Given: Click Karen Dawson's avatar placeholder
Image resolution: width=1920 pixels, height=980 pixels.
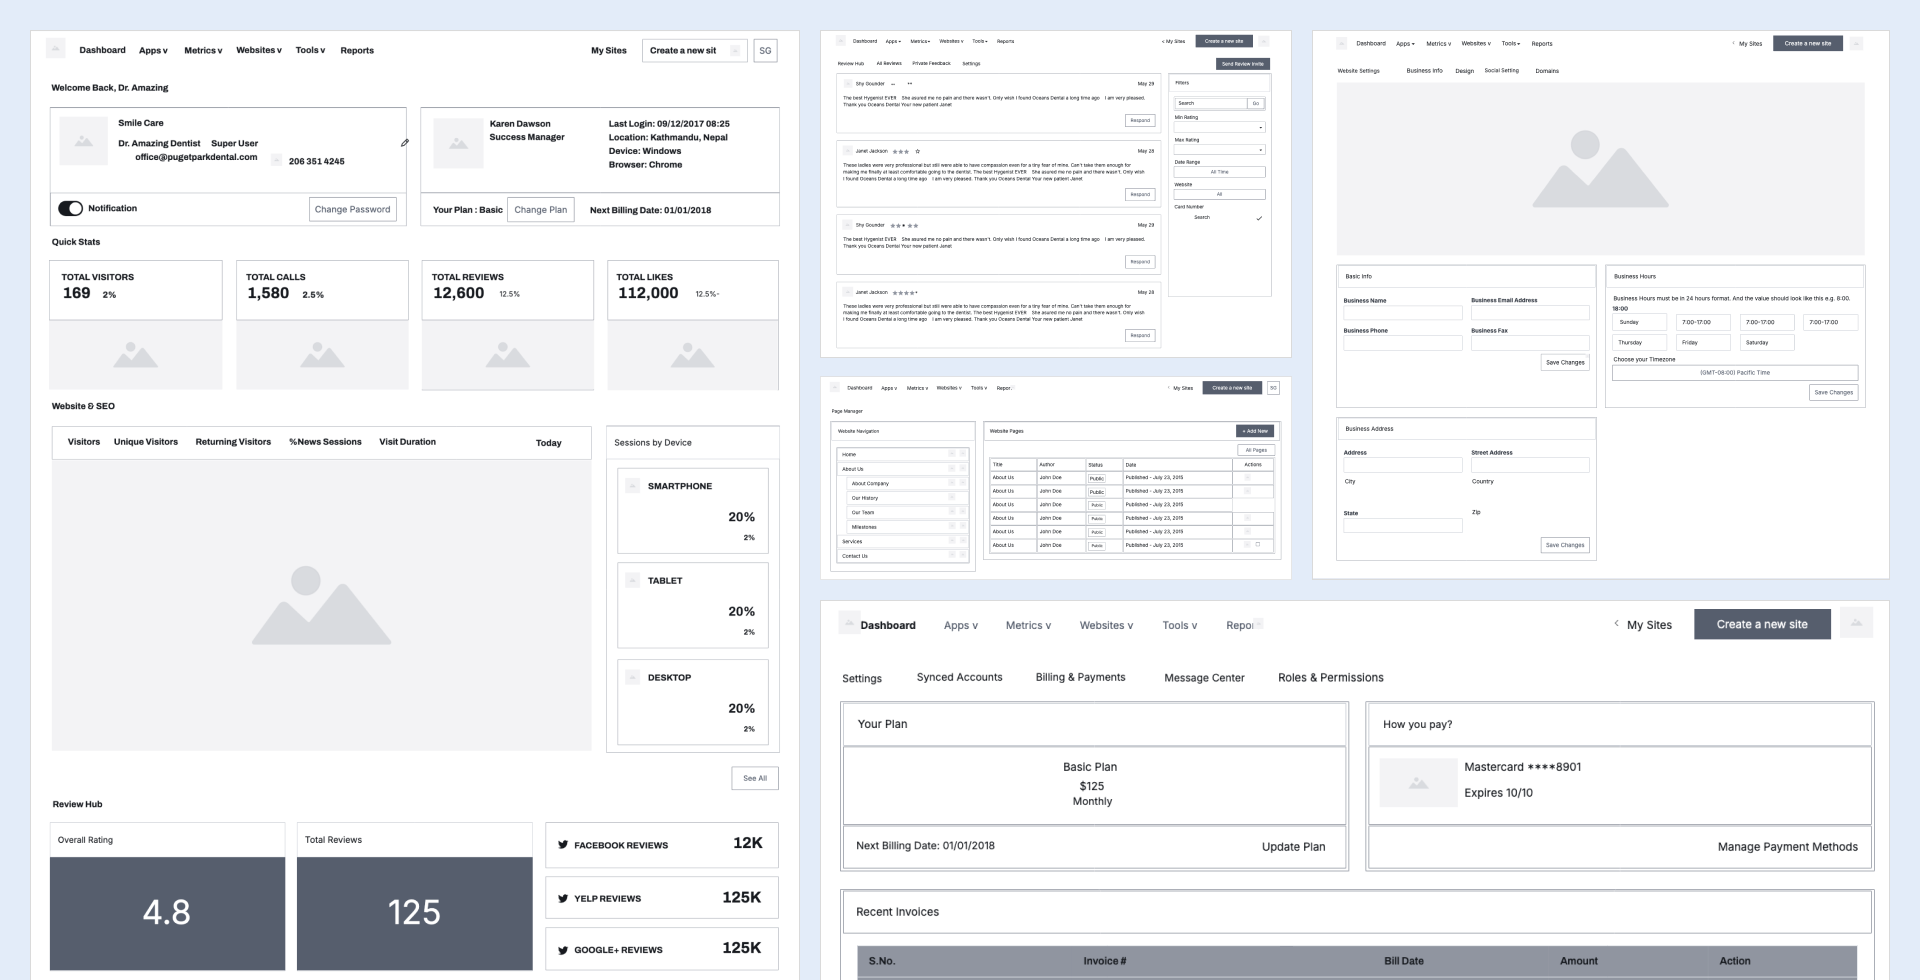Looking at the screenshot, I should tap(458, 144).
